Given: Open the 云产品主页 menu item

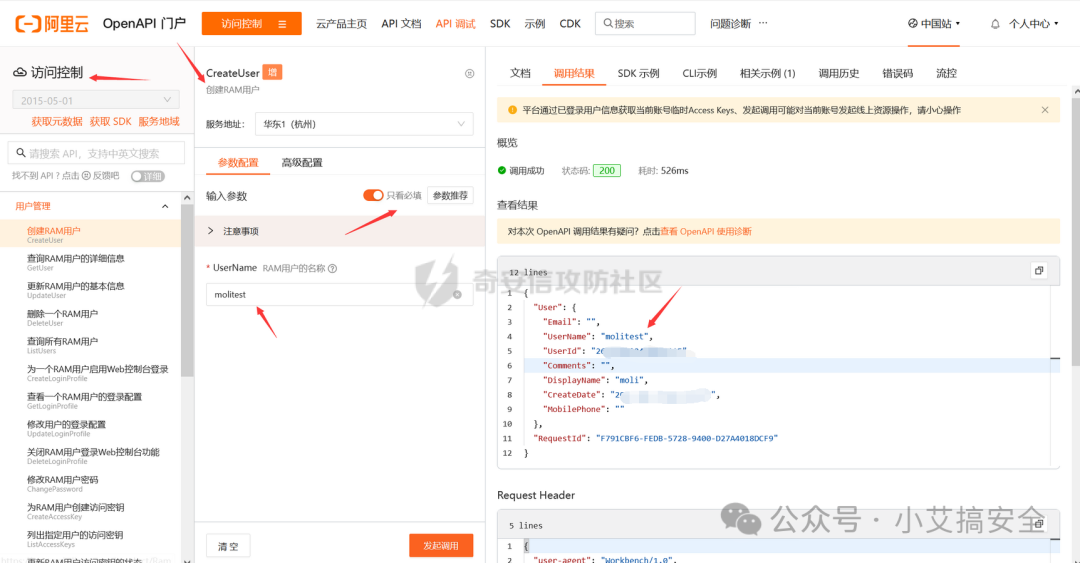Looking at the screenshot, I should 341,23.
